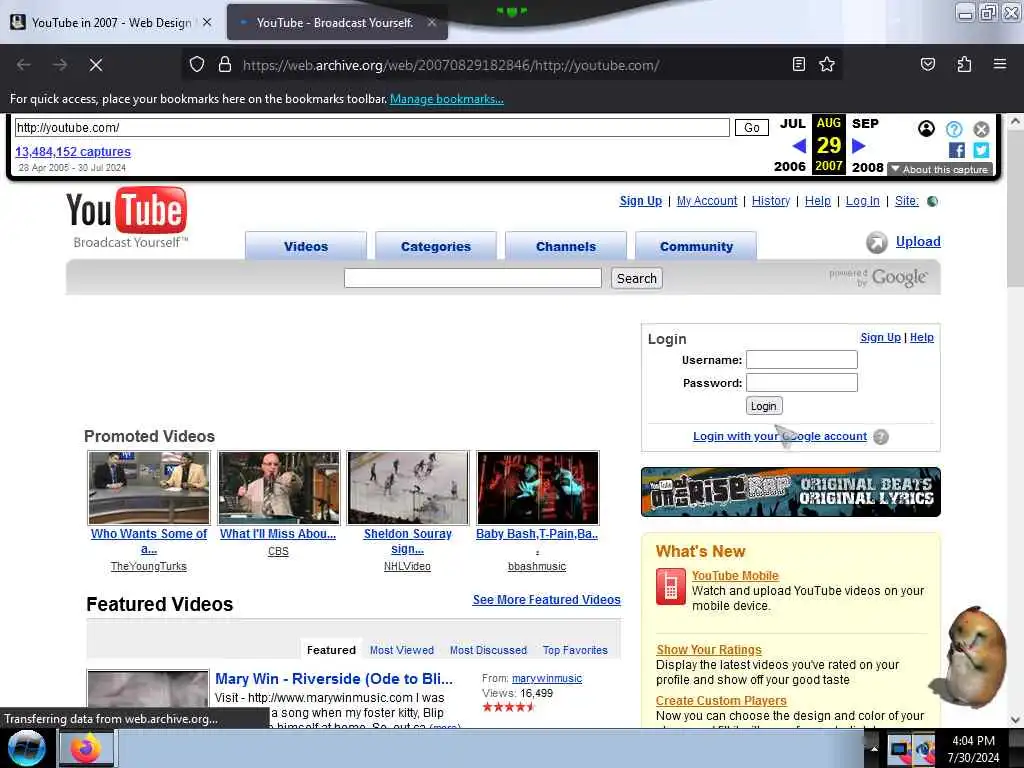Click the Upload arrow icon
This screenshot has width=1024, height=768.
point(876,242)
